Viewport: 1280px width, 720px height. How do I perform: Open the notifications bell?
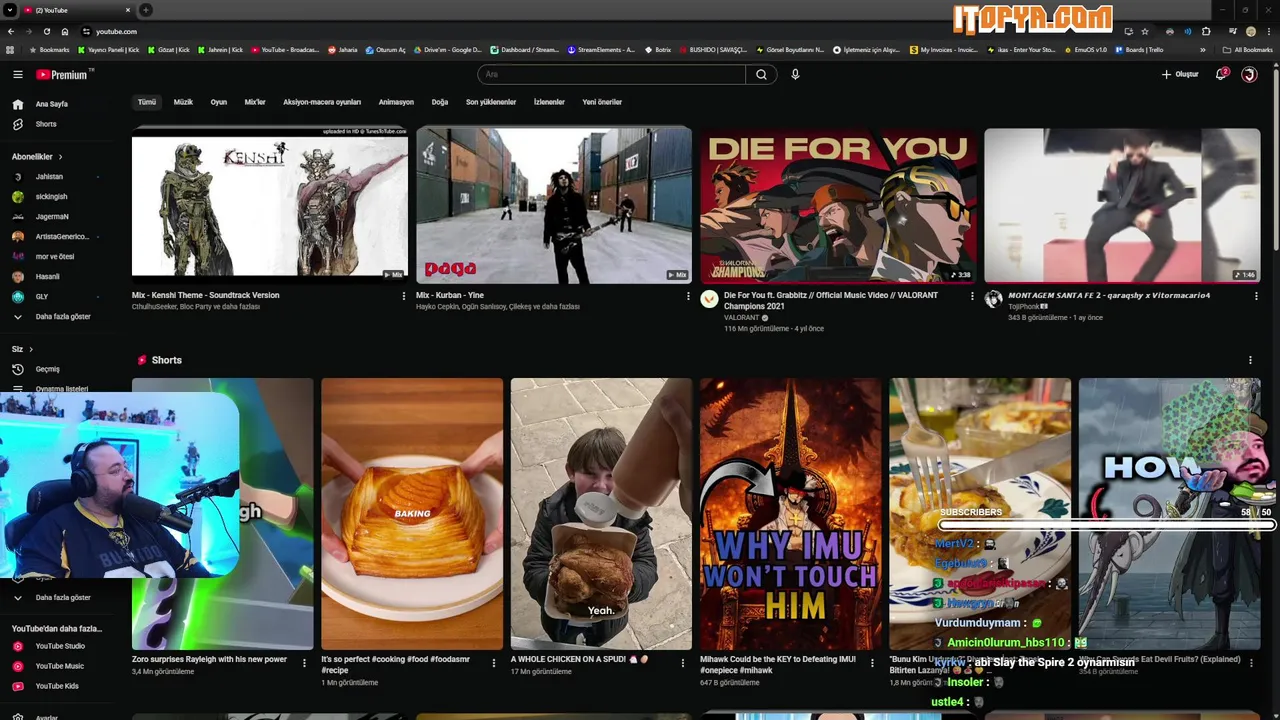coord(1221,74)
